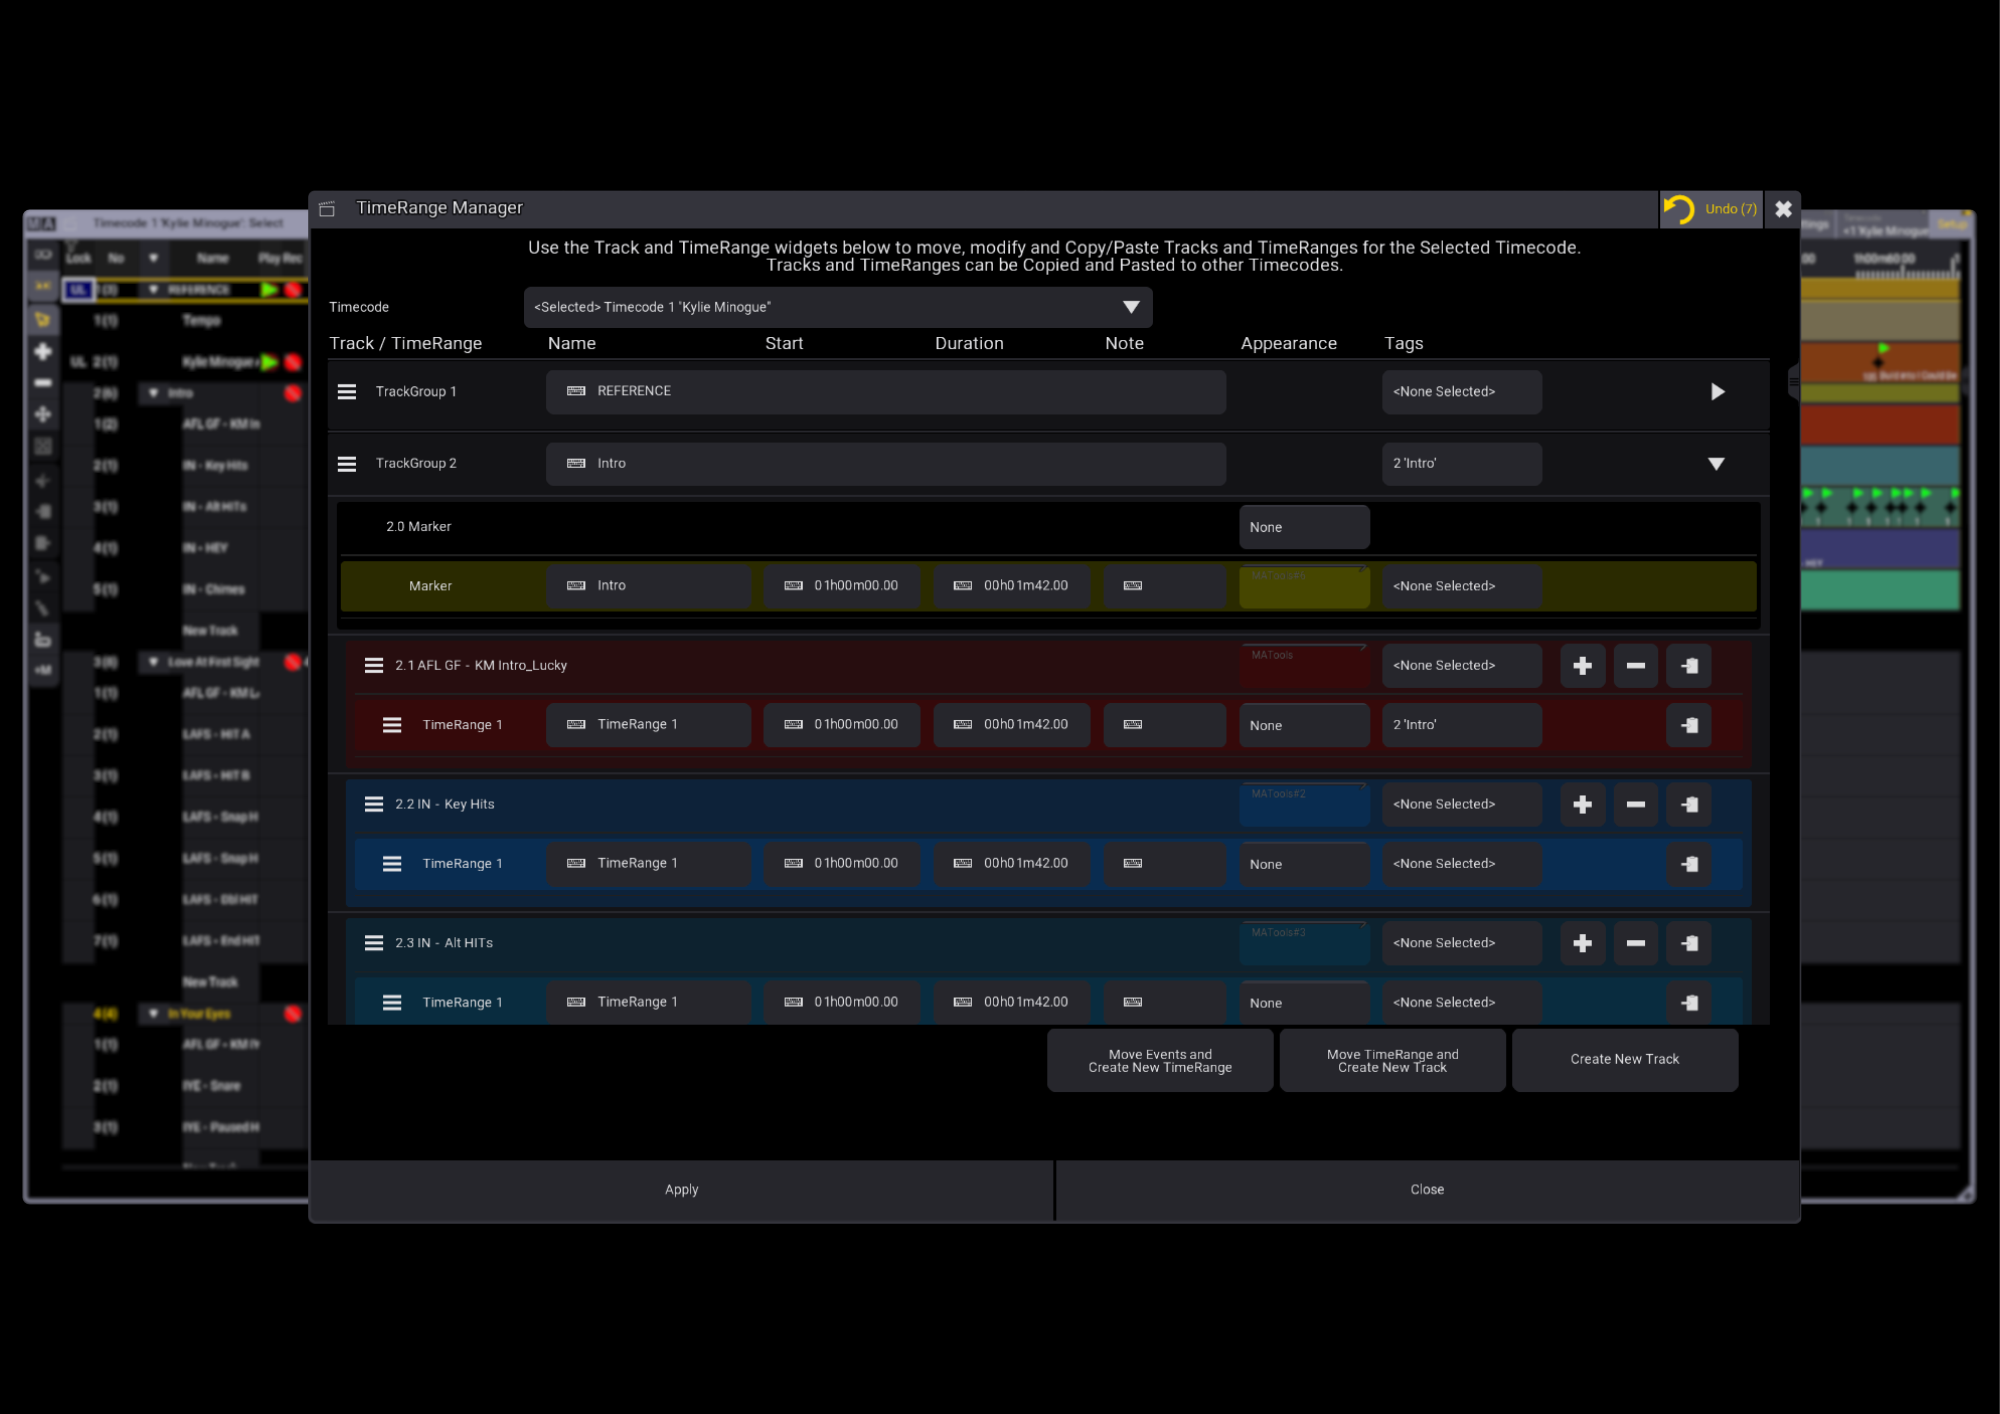Grab the TrackGroup 2 drag handle
This screenshot has width=2000, height=1414.
click(347, 464)
